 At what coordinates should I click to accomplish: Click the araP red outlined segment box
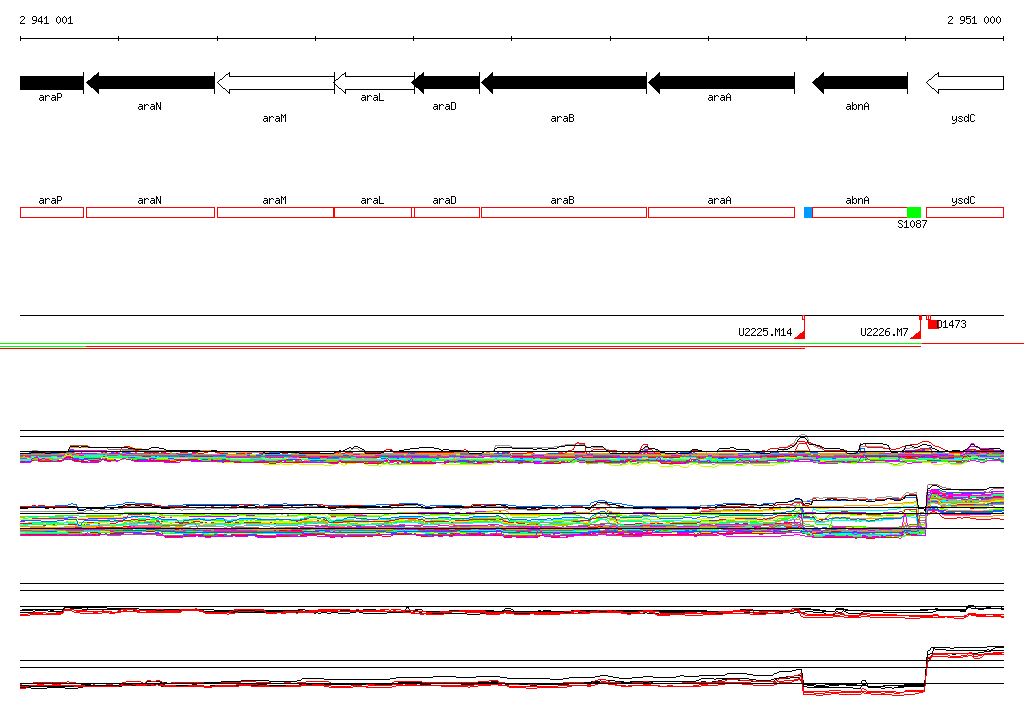(52, 212)
